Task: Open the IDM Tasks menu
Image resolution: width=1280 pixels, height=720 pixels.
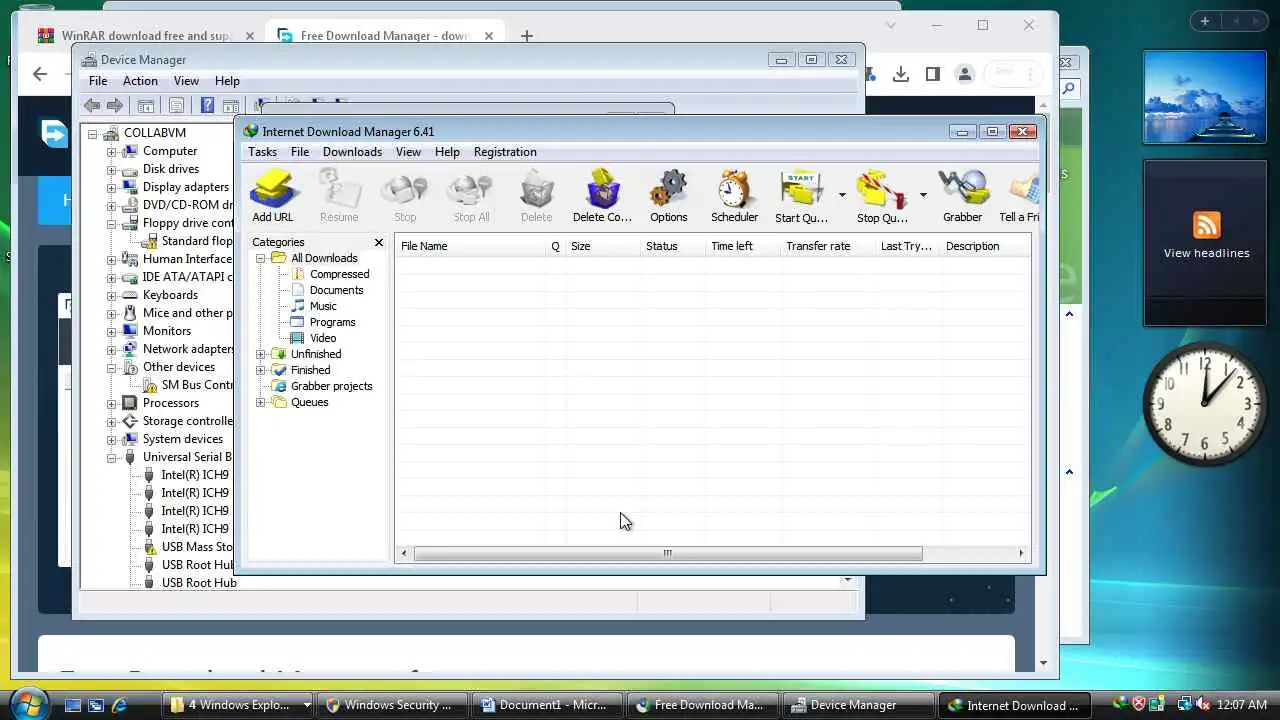Action: tap(262, 152)
